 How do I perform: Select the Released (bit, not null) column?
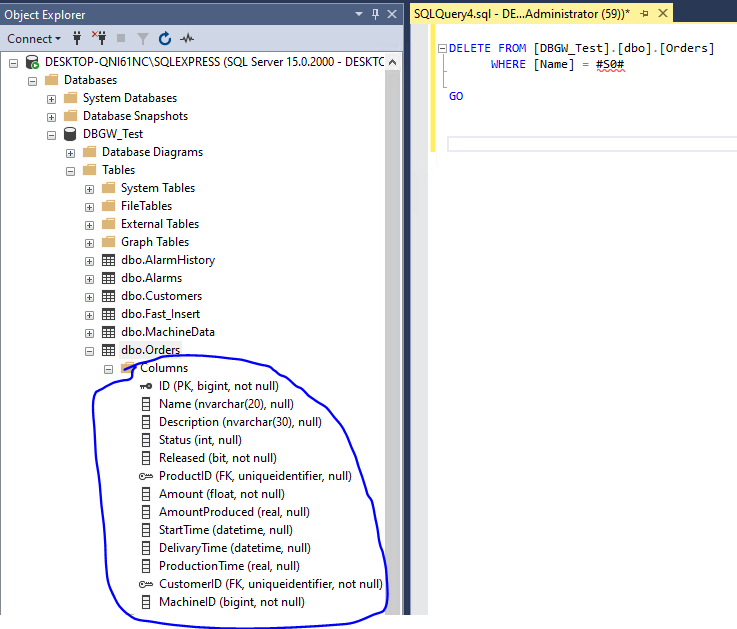(x=218, y=458)
